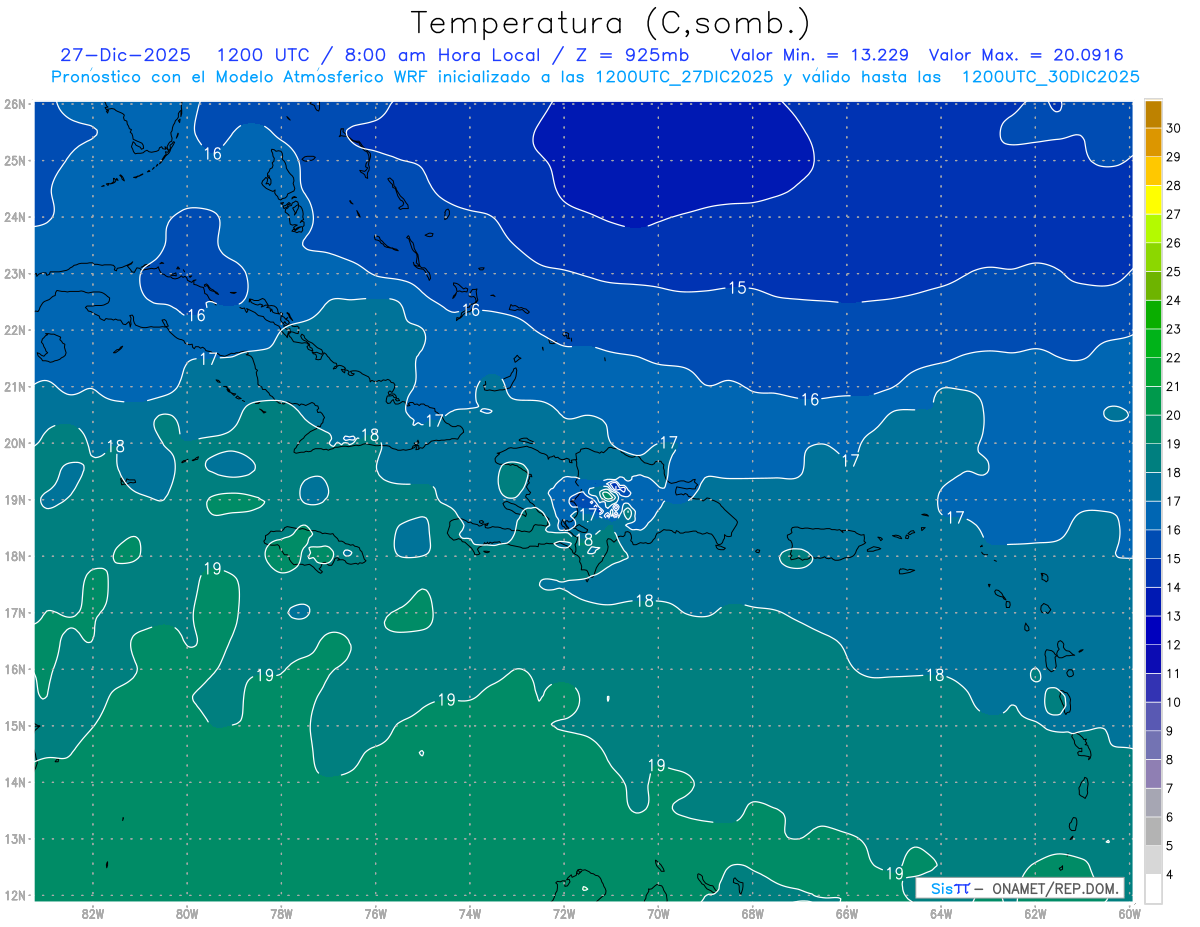
Task: Click the dark orange legend band above 30
Action: [1153, 114]
